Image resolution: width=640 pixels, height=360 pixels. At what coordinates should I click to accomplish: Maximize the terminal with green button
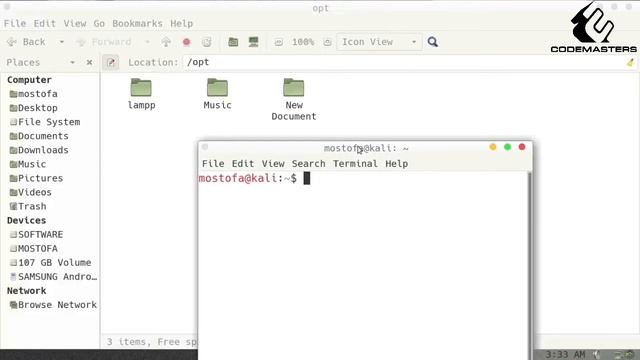[507, 147]
